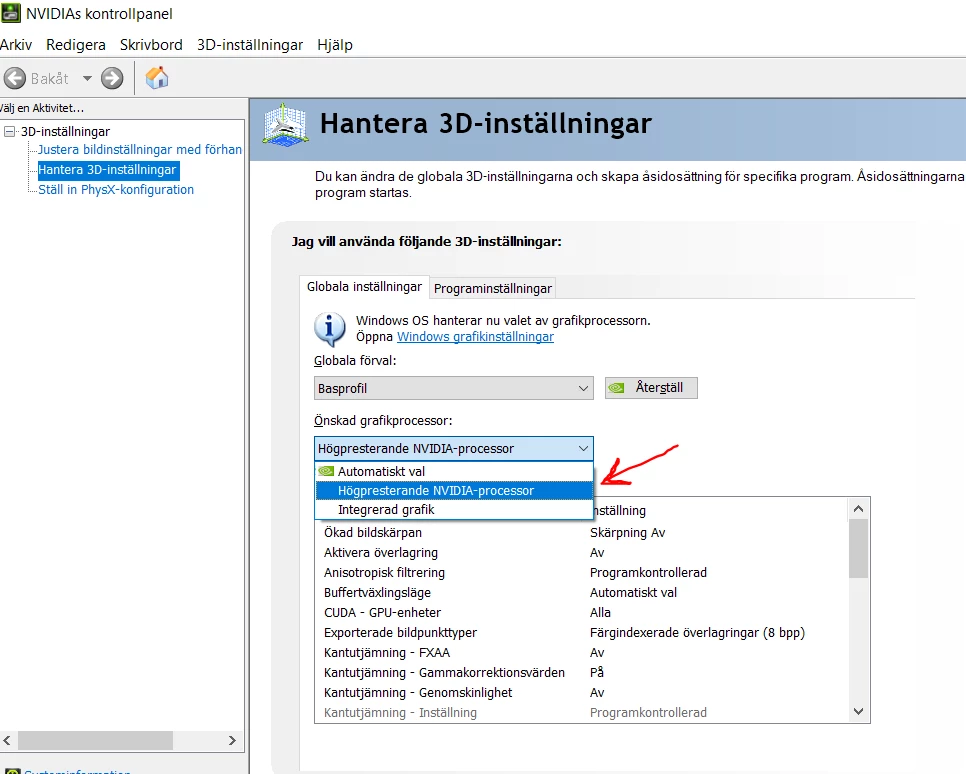
Task: Select Kantutjämning - Genomskinlighet row
Action: click(x=582, y=693)
